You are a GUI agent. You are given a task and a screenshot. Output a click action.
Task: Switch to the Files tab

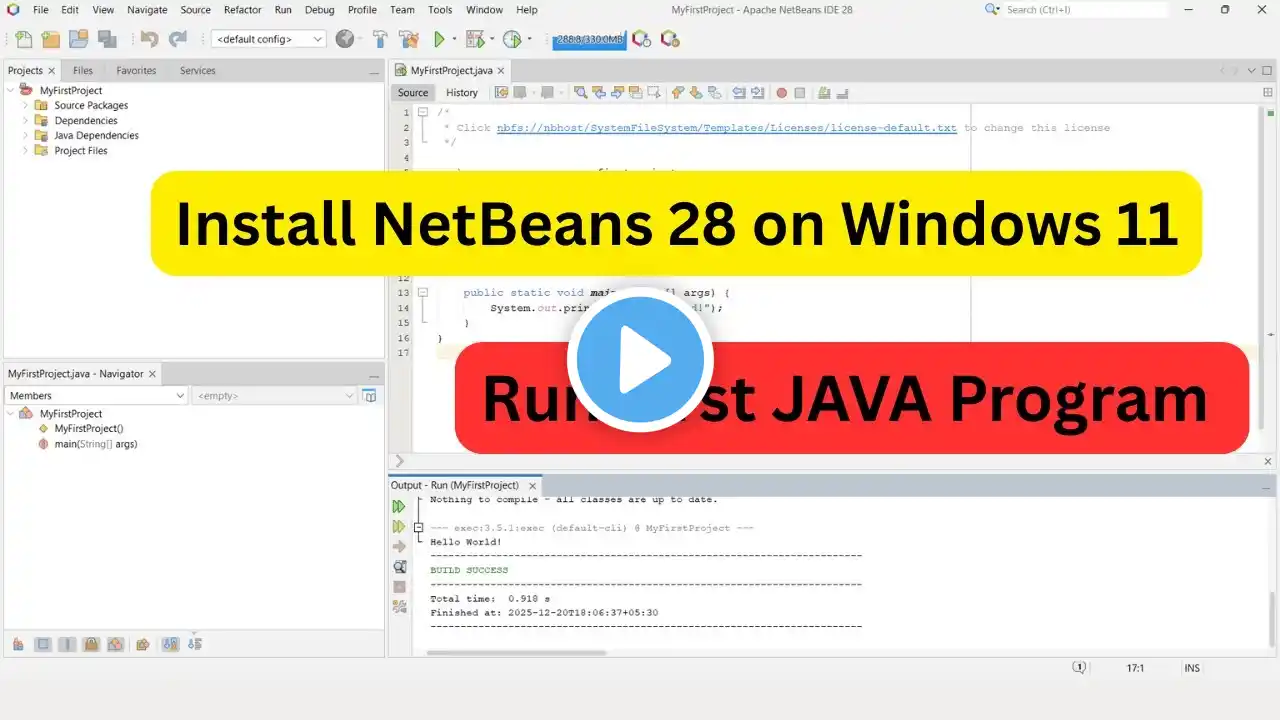[83, 71]
